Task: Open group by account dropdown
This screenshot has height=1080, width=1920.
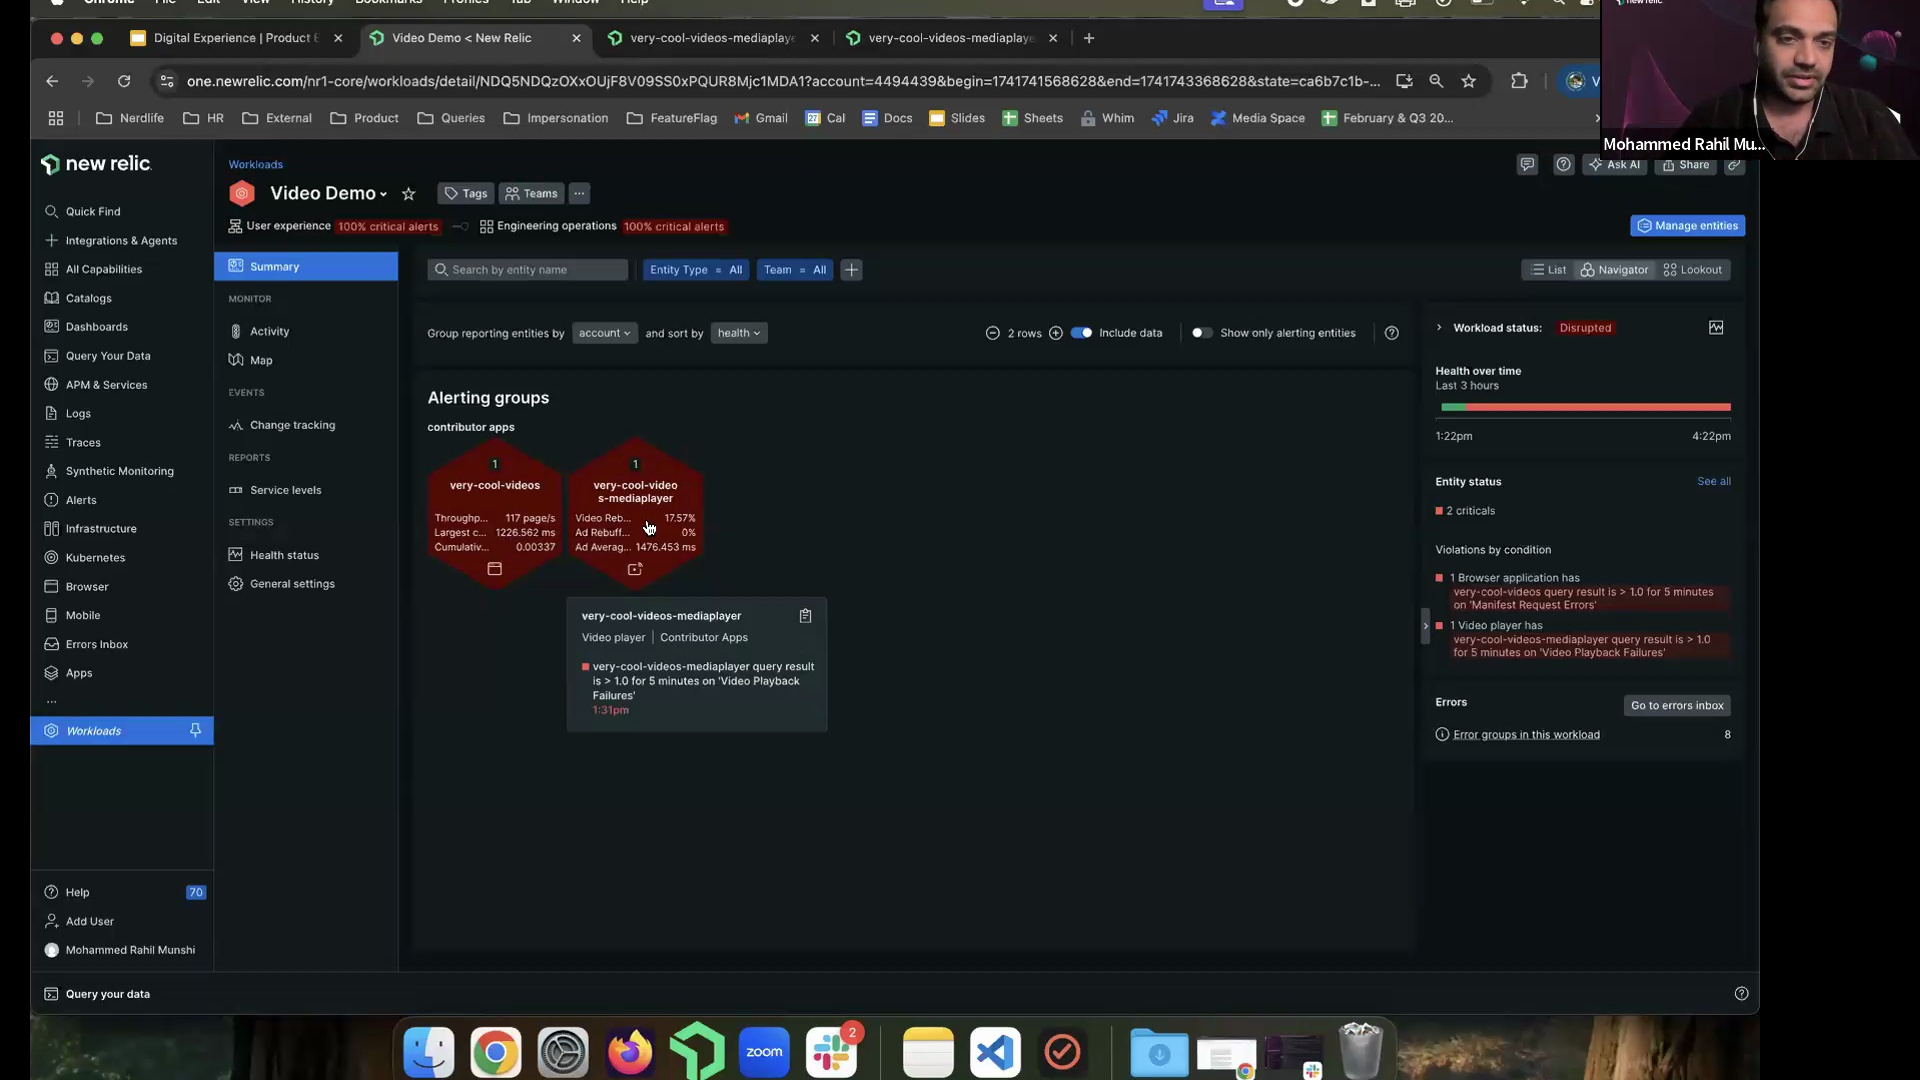Action: (x=605, y=333)
